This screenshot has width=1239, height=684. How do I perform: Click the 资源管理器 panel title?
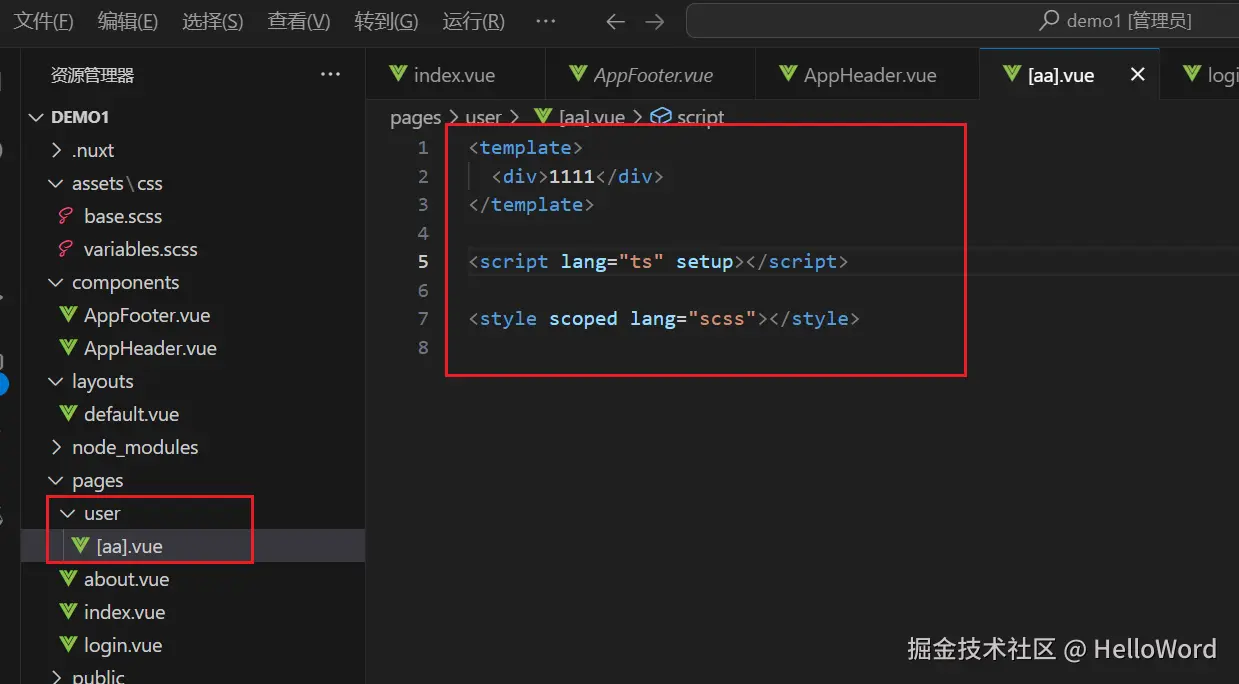tap(92, 75)
